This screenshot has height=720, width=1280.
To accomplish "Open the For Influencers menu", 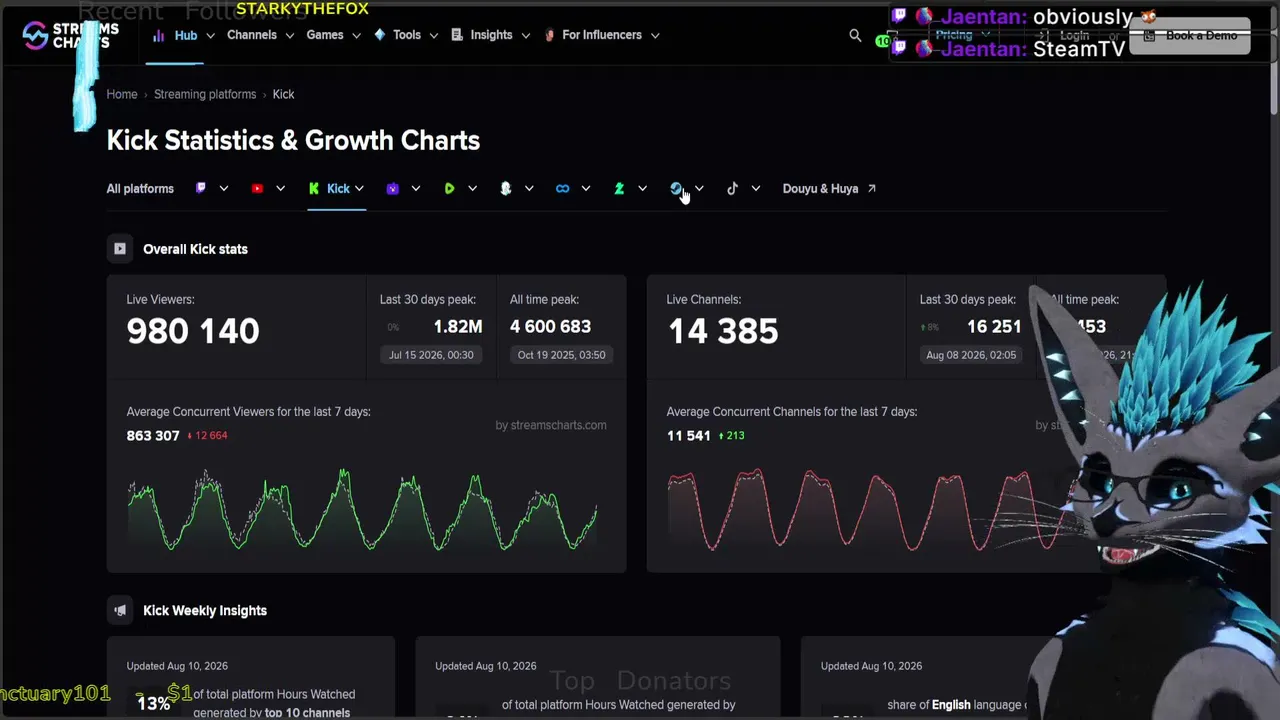I will point(602,35).
